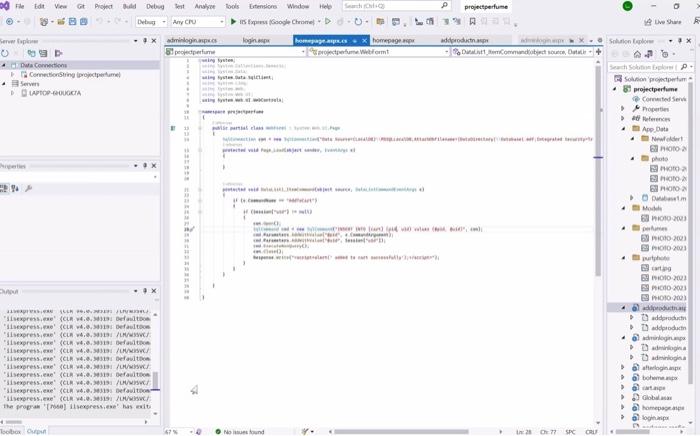Select boheme.aspx in Solution Explorer
This screenshot has height=436, width=700.
(x=659, y=378)
